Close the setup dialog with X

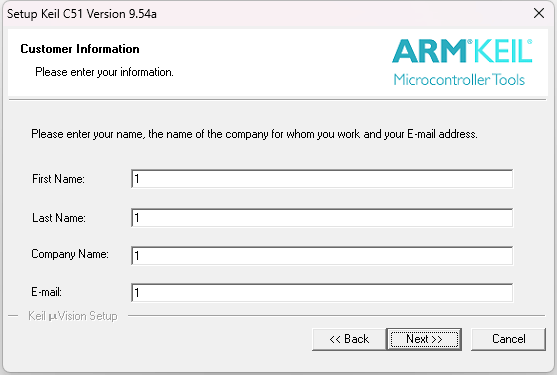tap(539, 13)
